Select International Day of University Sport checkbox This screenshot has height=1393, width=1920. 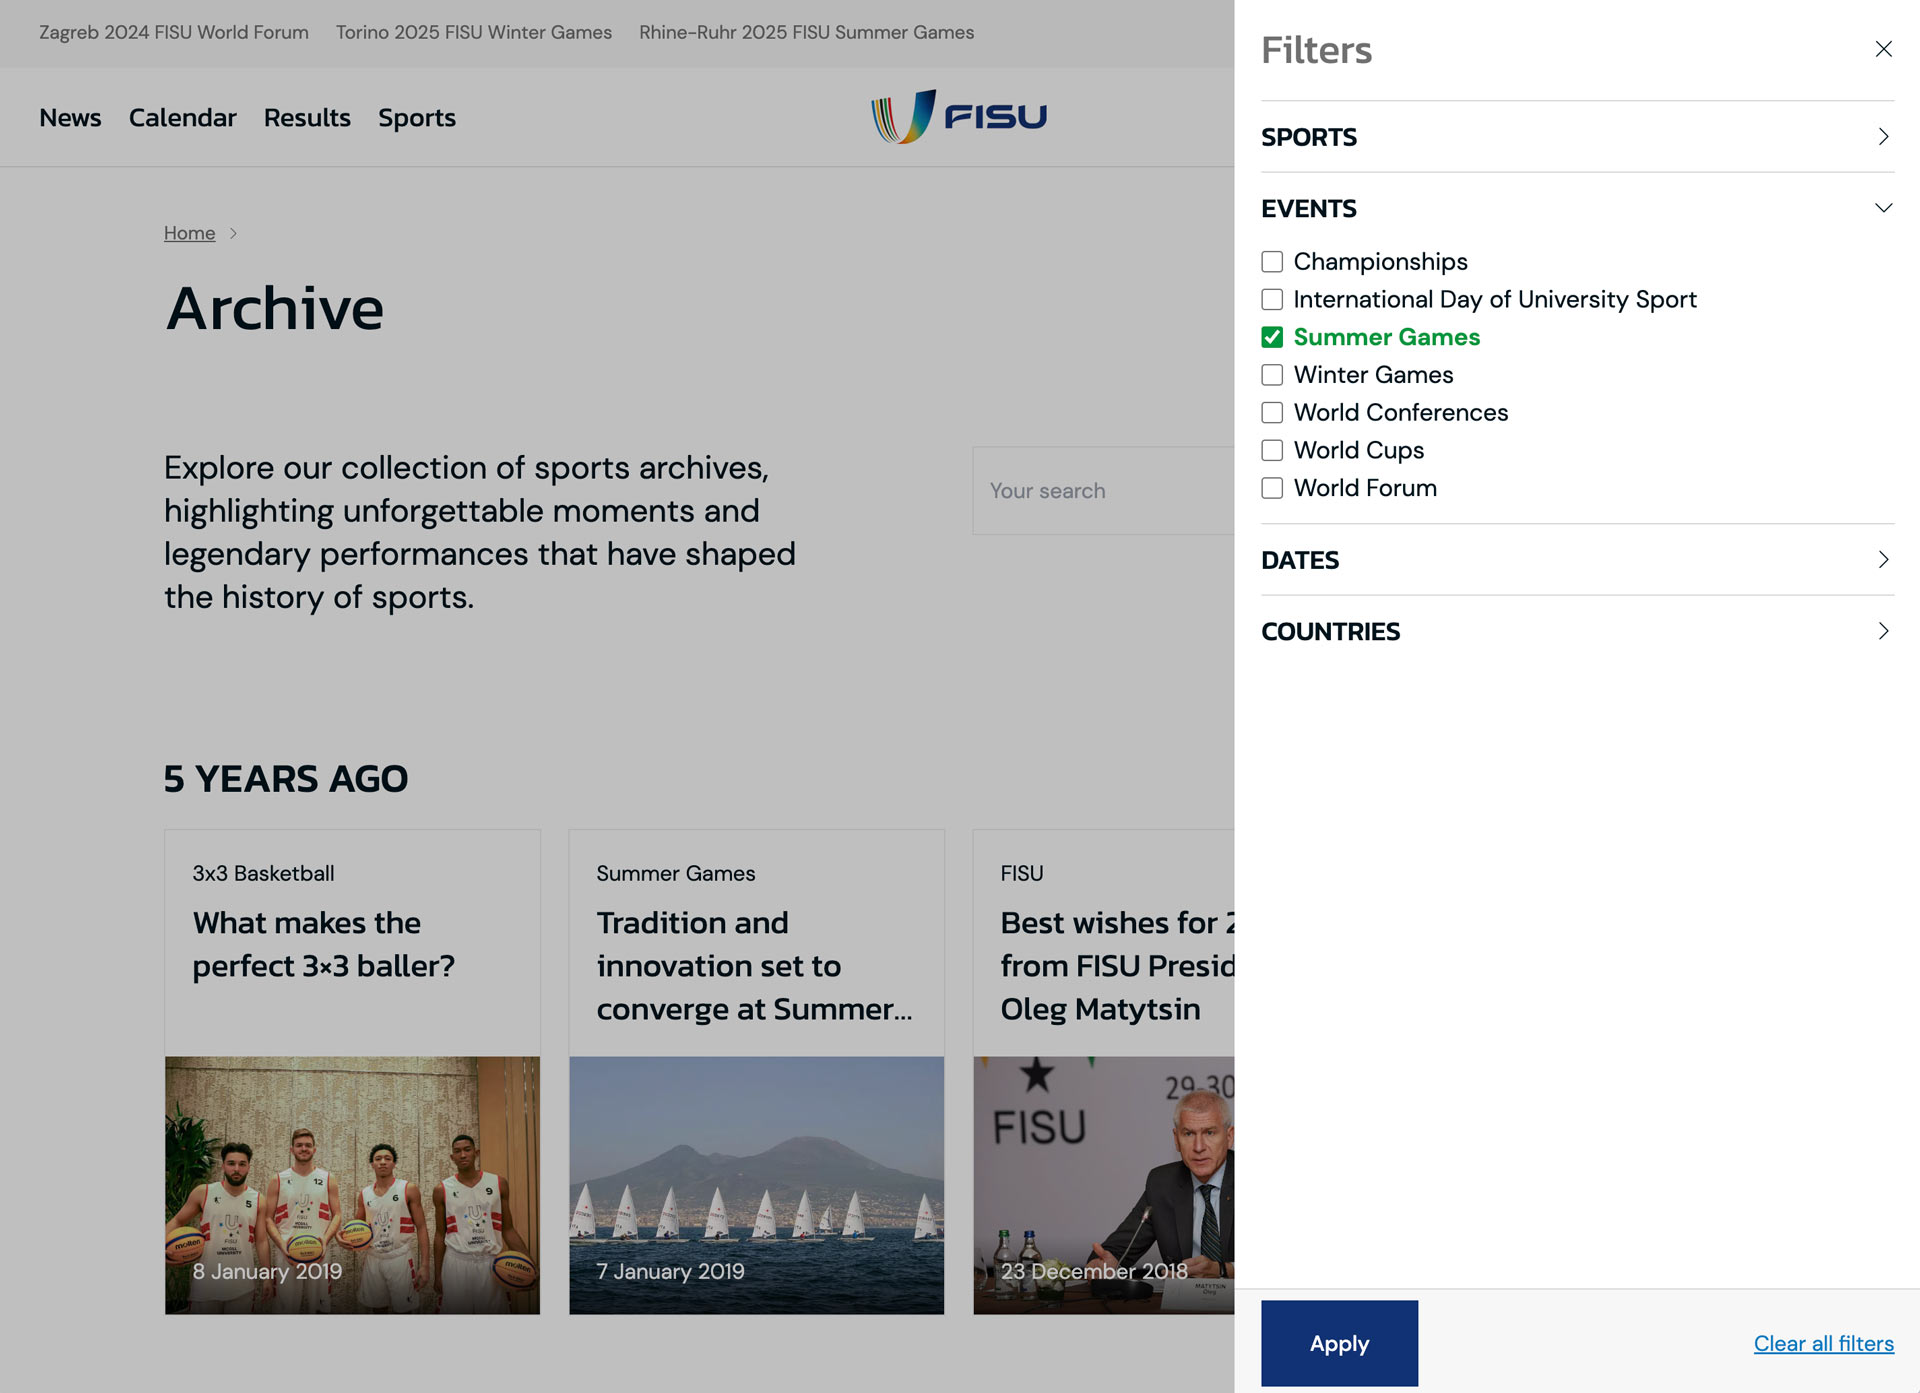[1272, 300]
